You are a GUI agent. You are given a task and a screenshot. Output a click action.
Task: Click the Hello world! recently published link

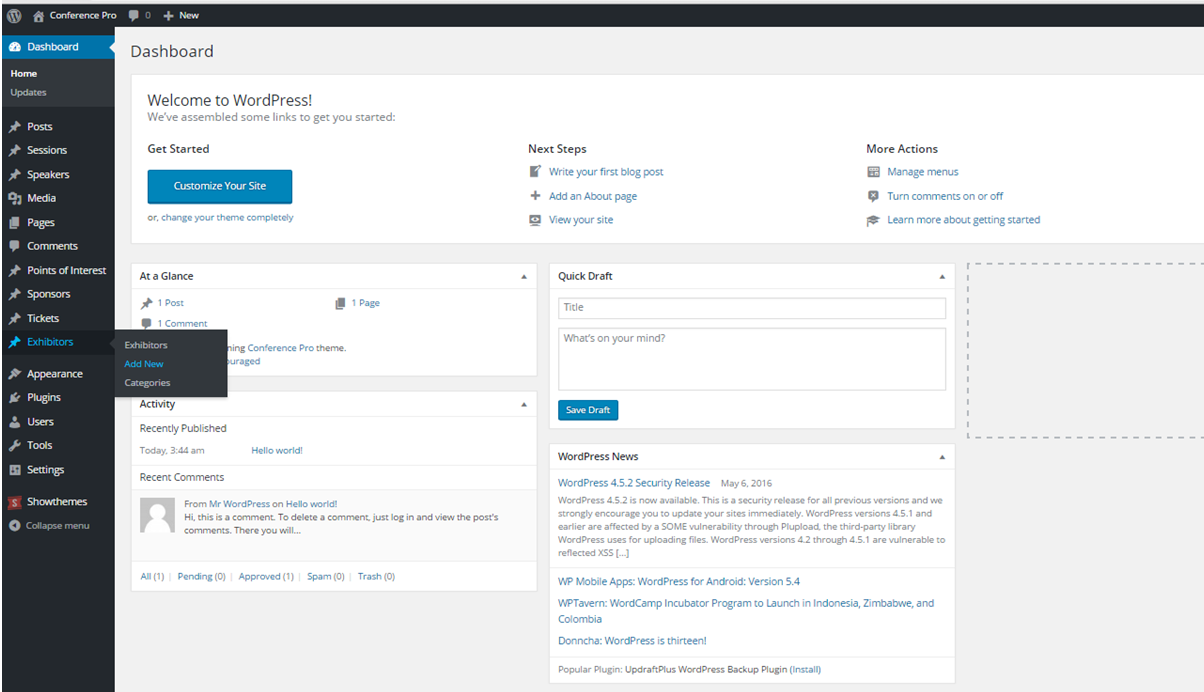click(277, 451)
